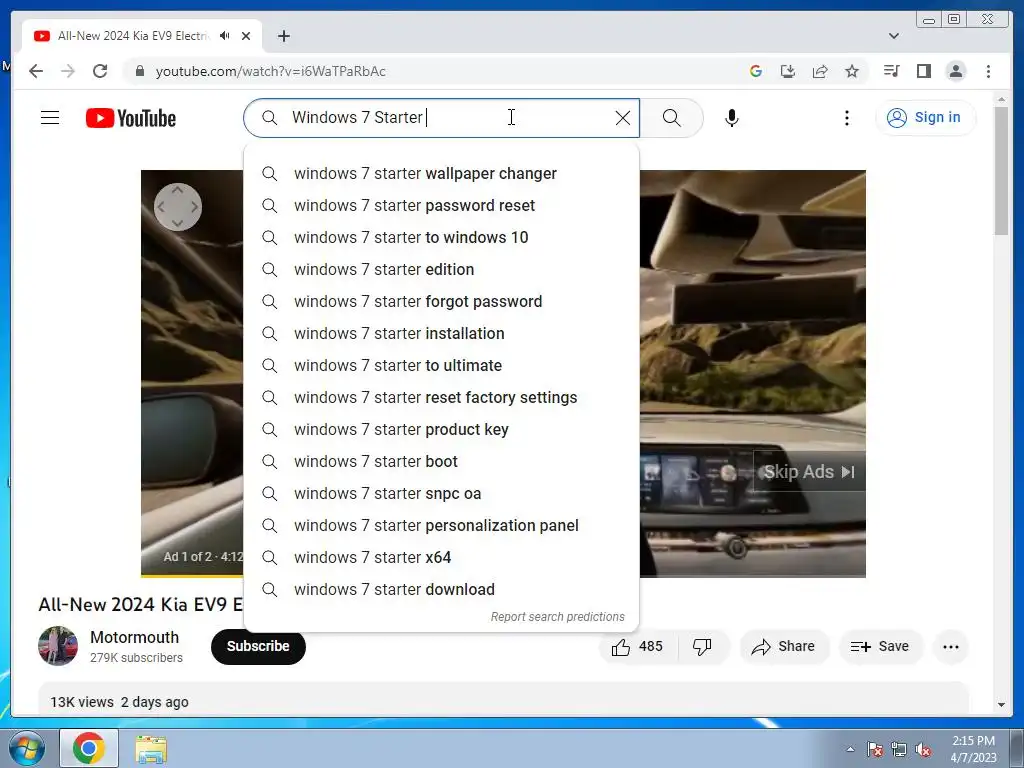Choose suggestion 'windows 7 starter wallpaper changer'
The height and width of the screenshot is (768, 1024).
441,174
